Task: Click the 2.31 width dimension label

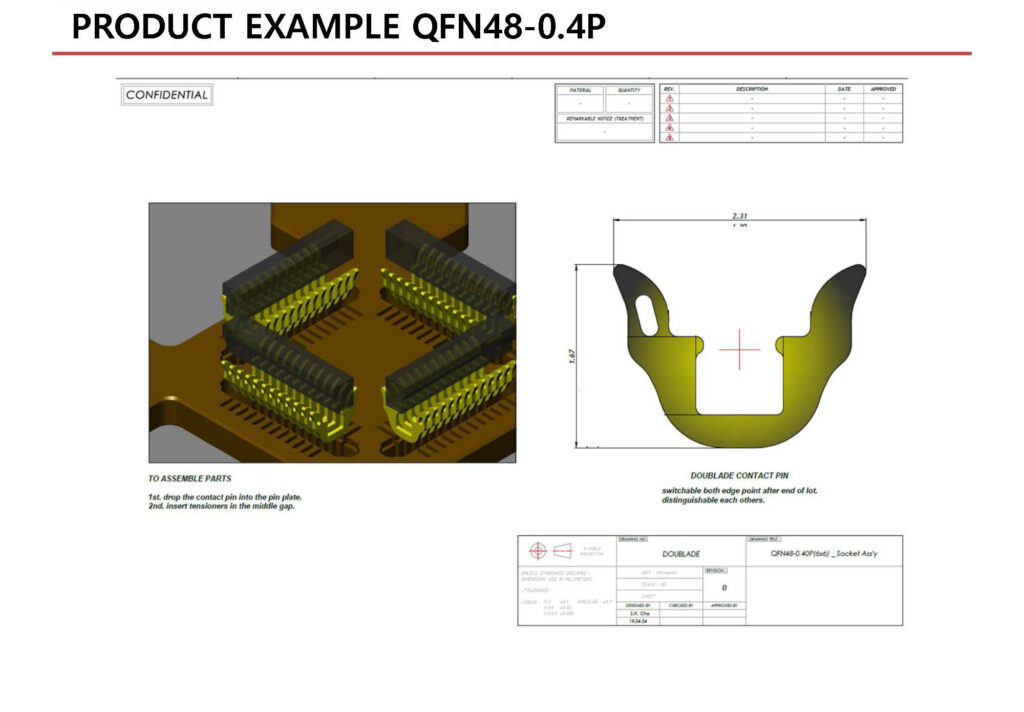Action: tap(740, 216)
